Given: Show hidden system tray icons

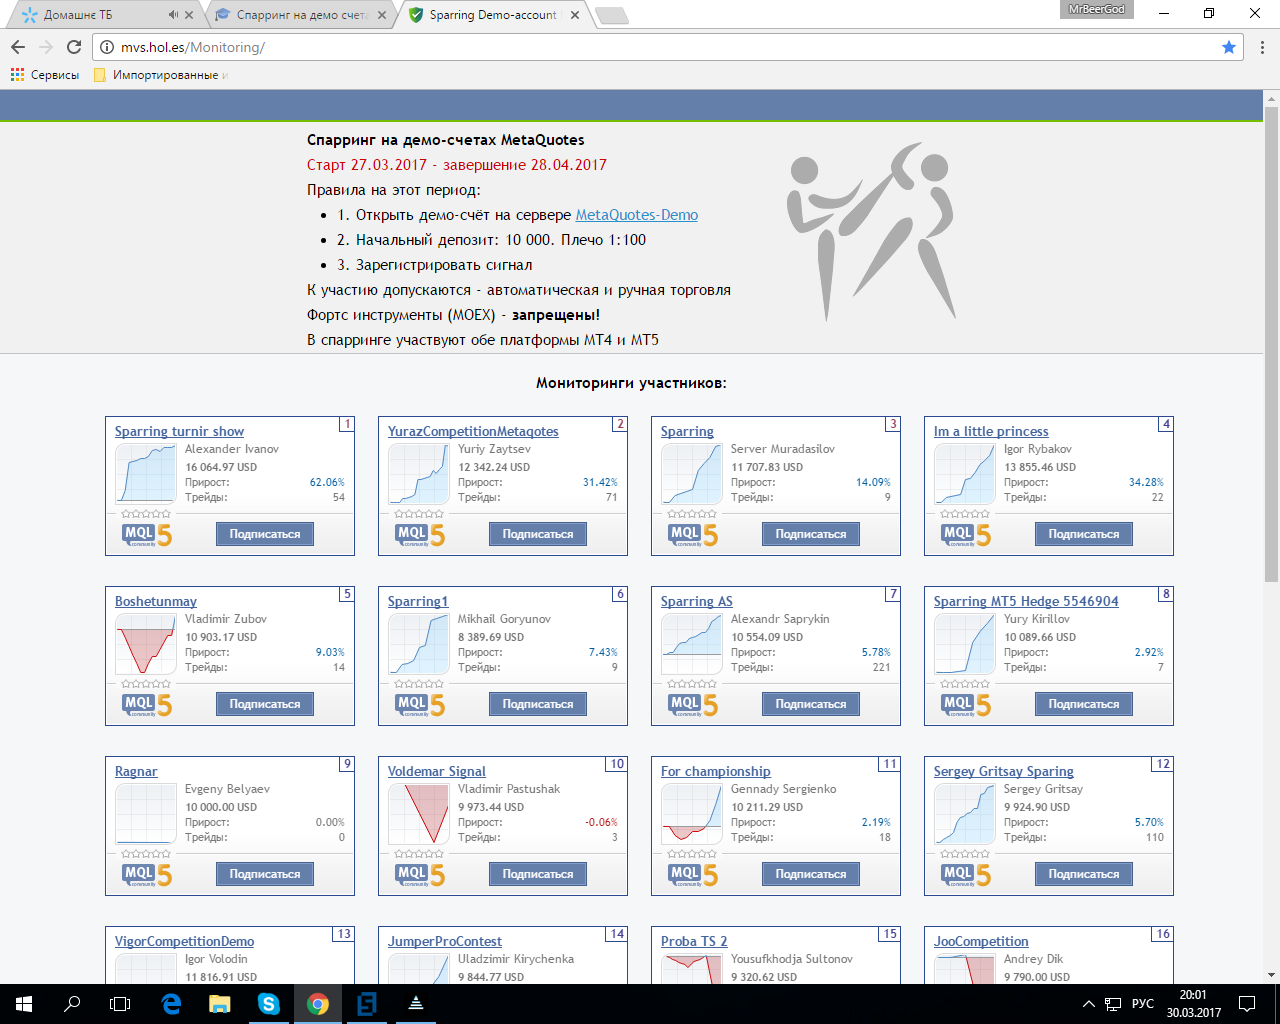Looking at the screenshot, I should tap(1089, 1004).
